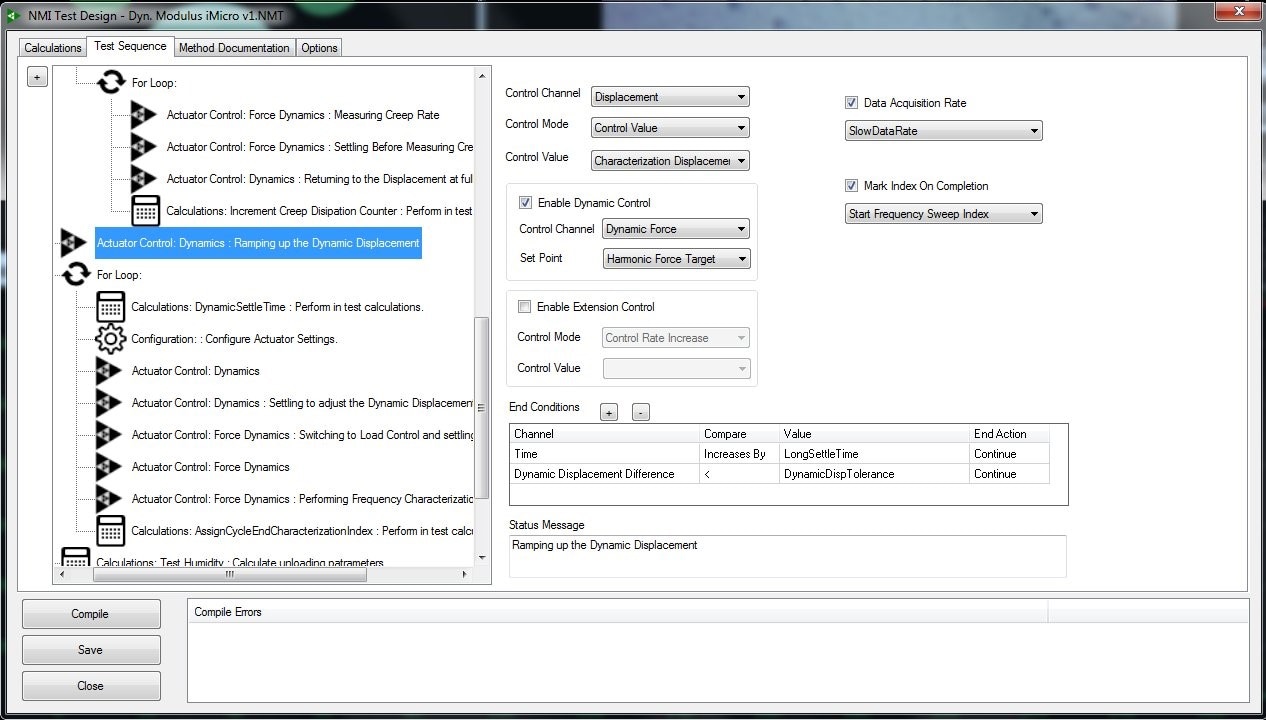Enable the Extension Control checkbox
1266x720 pixels.
pos(524,307)
